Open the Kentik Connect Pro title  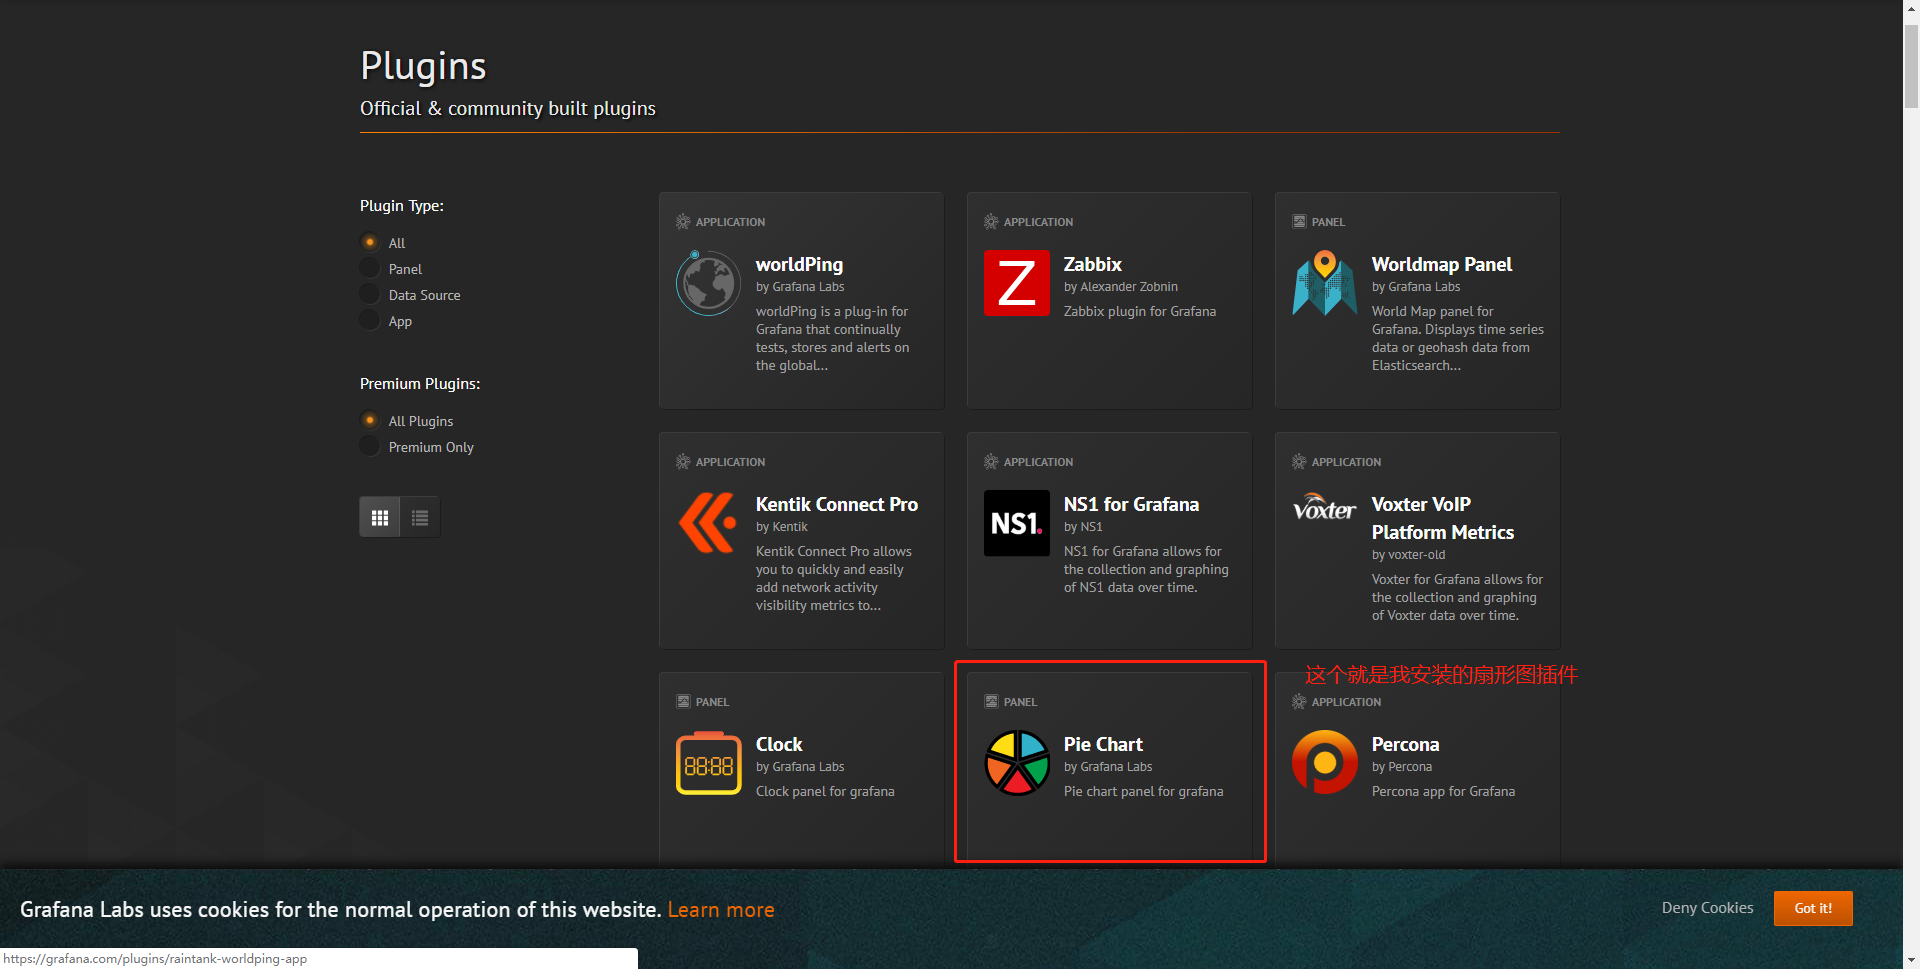click(x=836, y=505)
